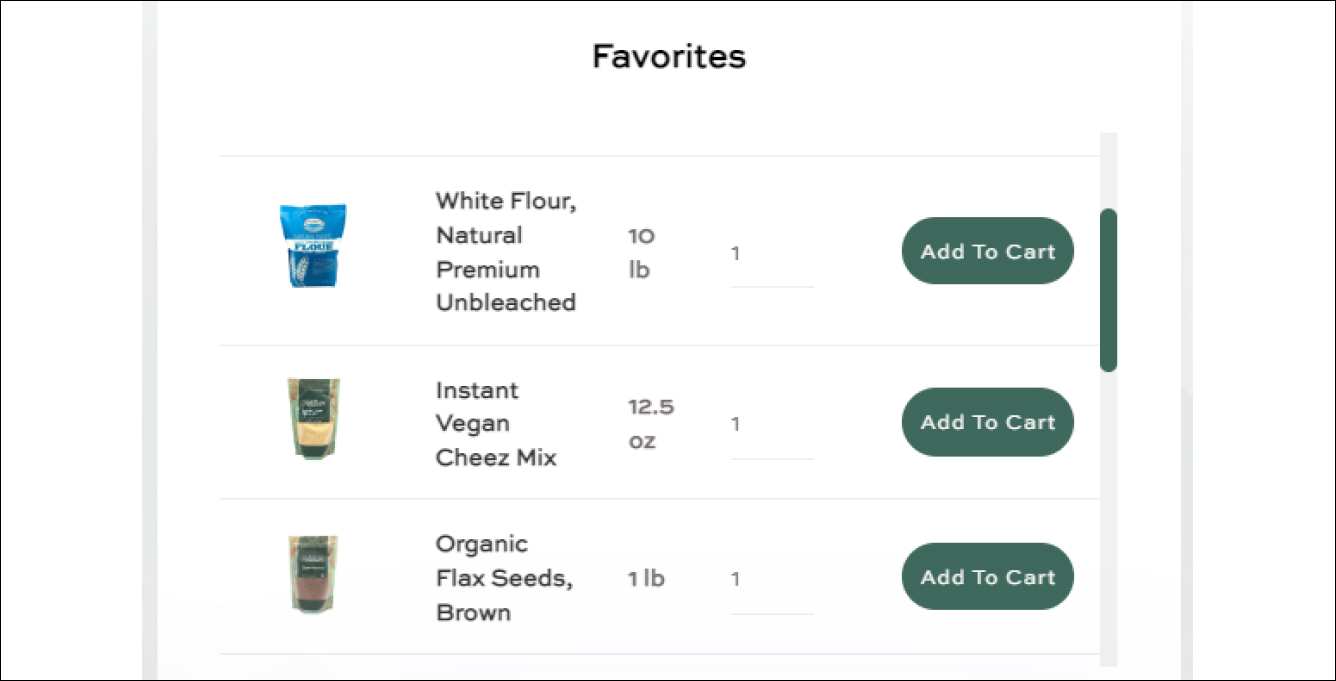The height and width of the screenshot is (681, 1336).
Task: Click the scrollbar track above the green thumb
Action: pos(1108,170)
